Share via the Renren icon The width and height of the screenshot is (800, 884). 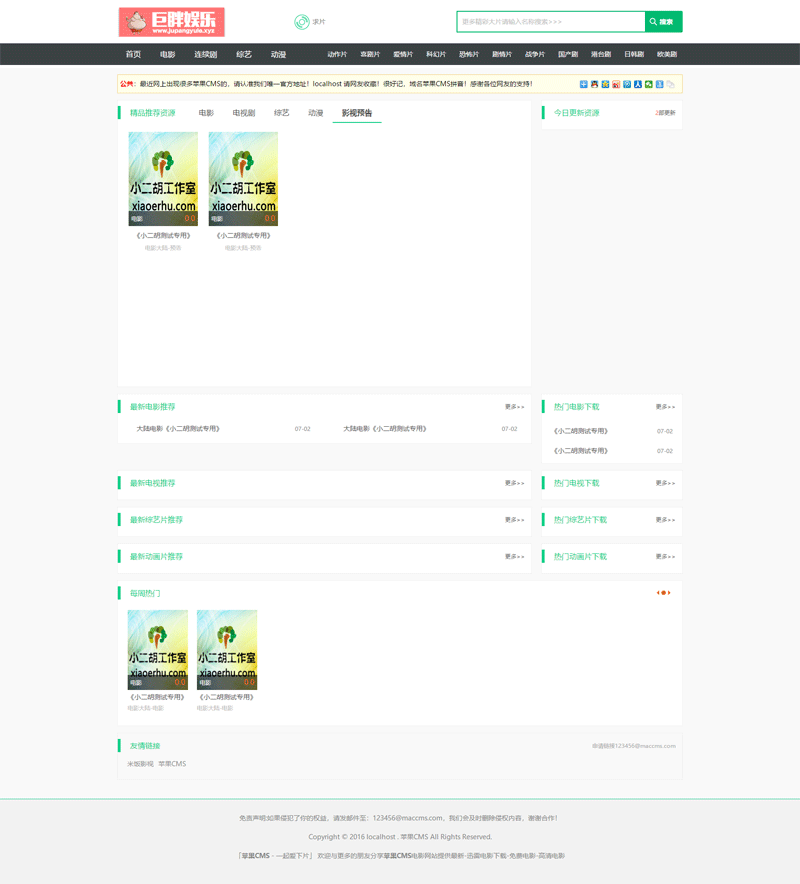(638, 84)
